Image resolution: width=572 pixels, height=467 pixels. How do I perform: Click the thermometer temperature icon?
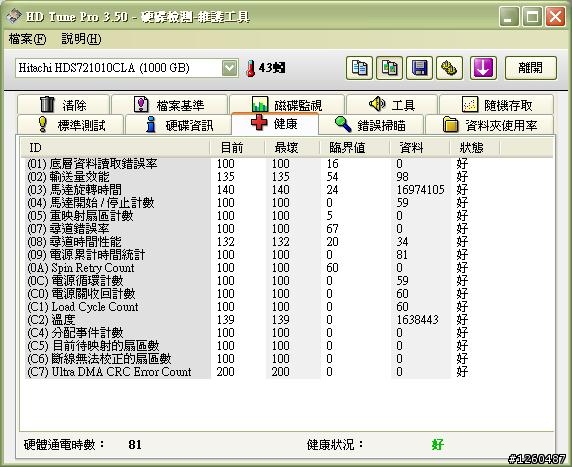click(251, 68)
